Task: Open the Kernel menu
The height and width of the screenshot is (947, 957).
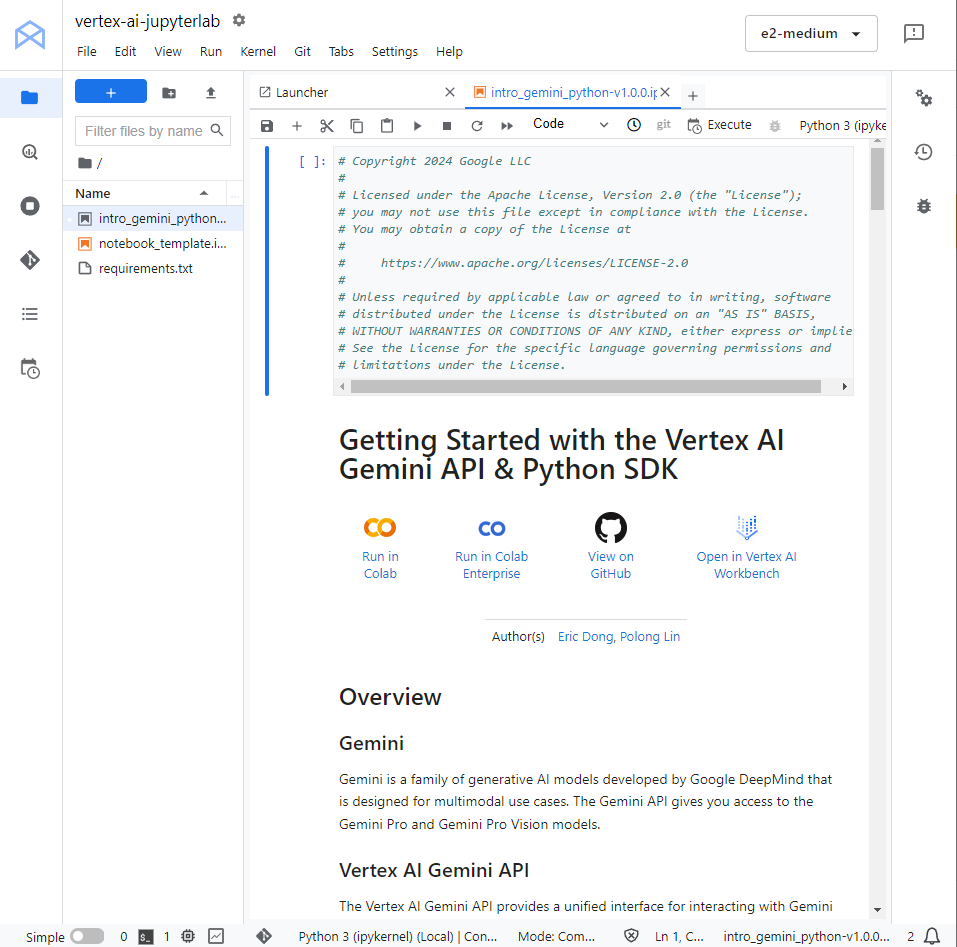Action: click(258, 52)
